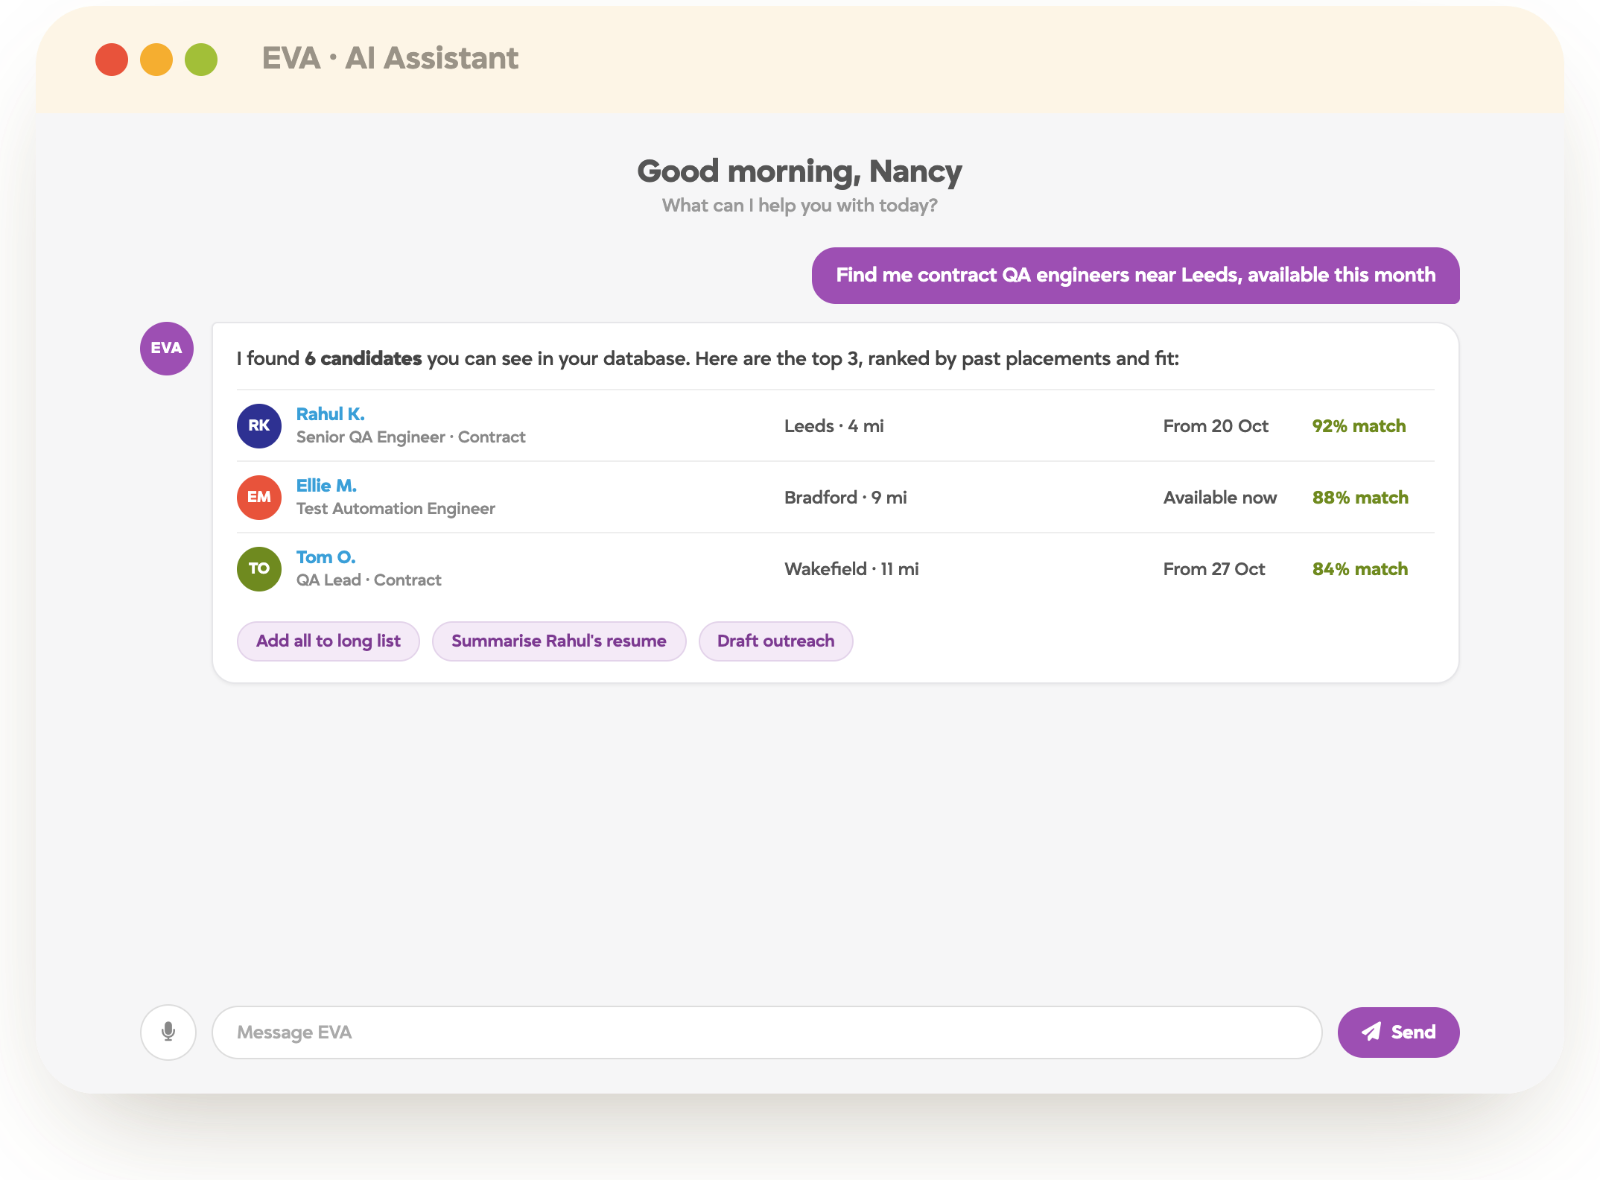1600x1180 pixels.
Task: Click the red close window dot
Action: click(112, 59)
